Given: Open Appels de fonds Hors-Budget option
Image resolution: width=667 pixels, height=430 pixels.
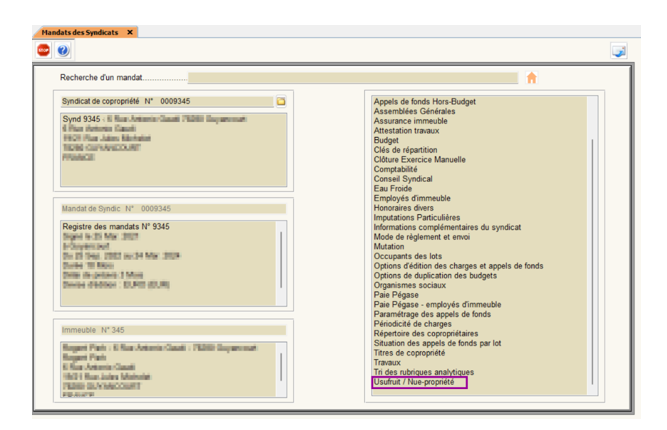Looking at the screenshot, I should [x=424, y=102].
